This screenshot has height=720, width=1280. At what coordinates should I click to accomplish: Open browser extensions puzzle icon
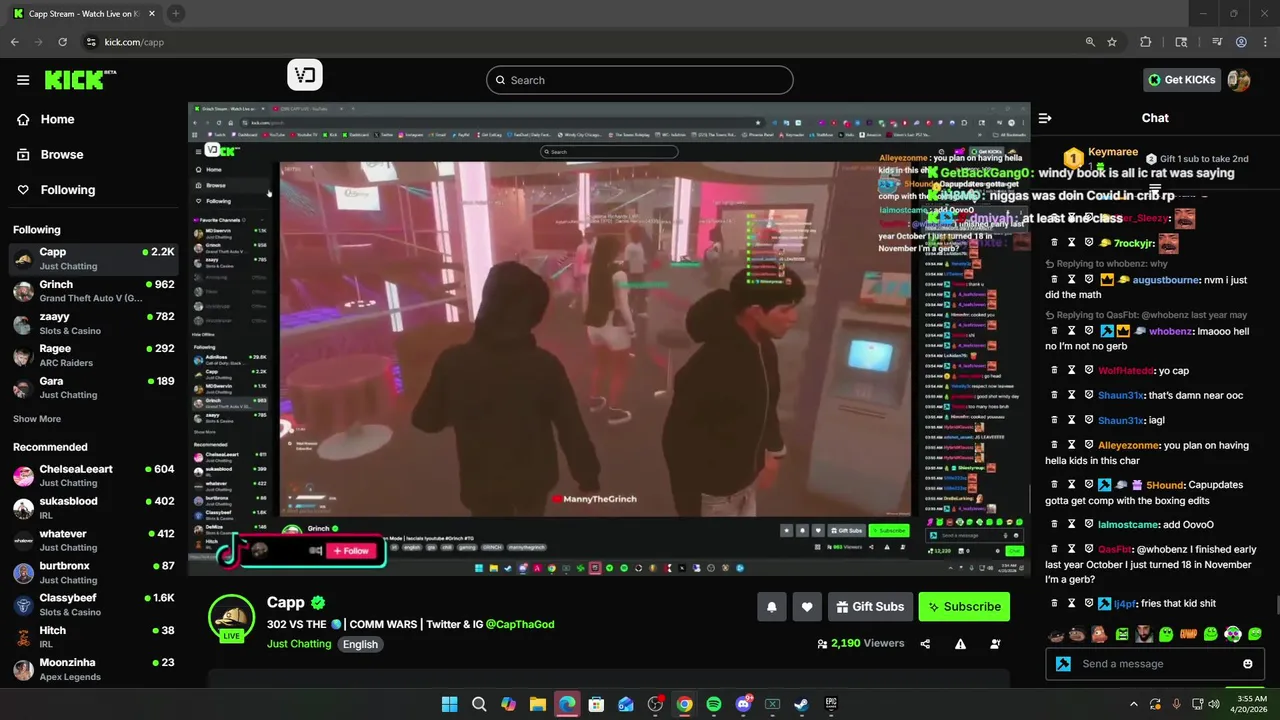point(1146,42)
